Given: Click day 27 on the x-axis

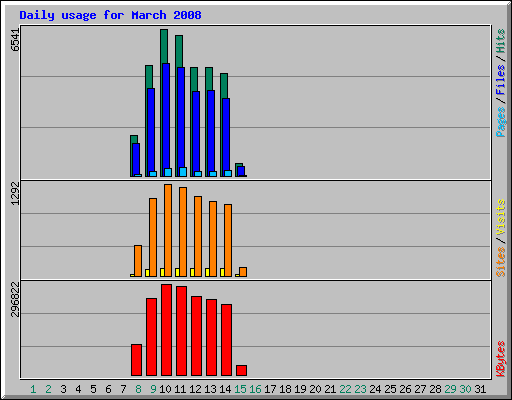Looking at the screenshot, I should pyautogui.click(x=420, y=389).
